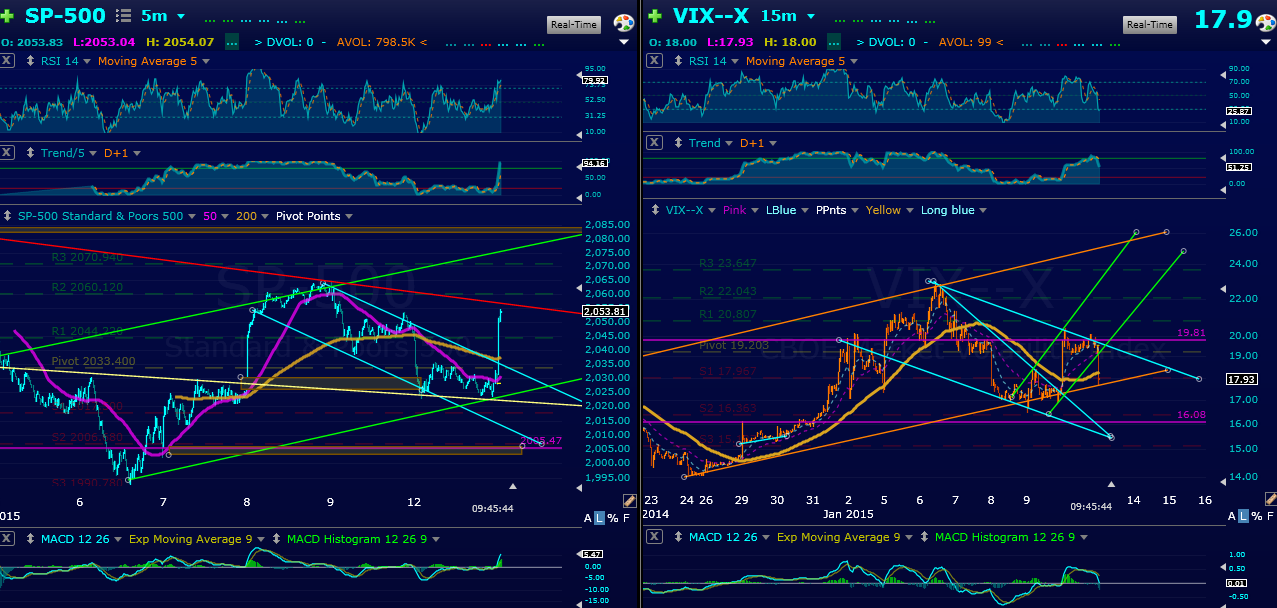Click the Real-Time button on VIX--X chart
The height and width of the screenshot is (608, 1277).
[x=1149, y=25]
